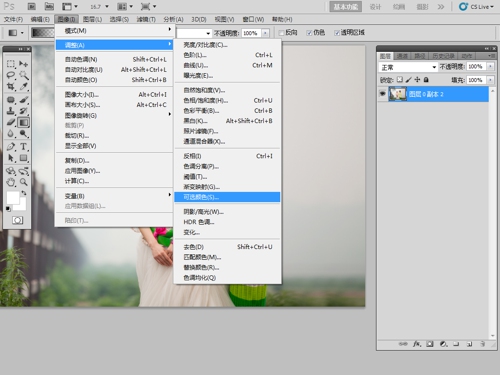500x375 pixels.
Task: Toggle lock image pixels
Action: click(408, 80)
